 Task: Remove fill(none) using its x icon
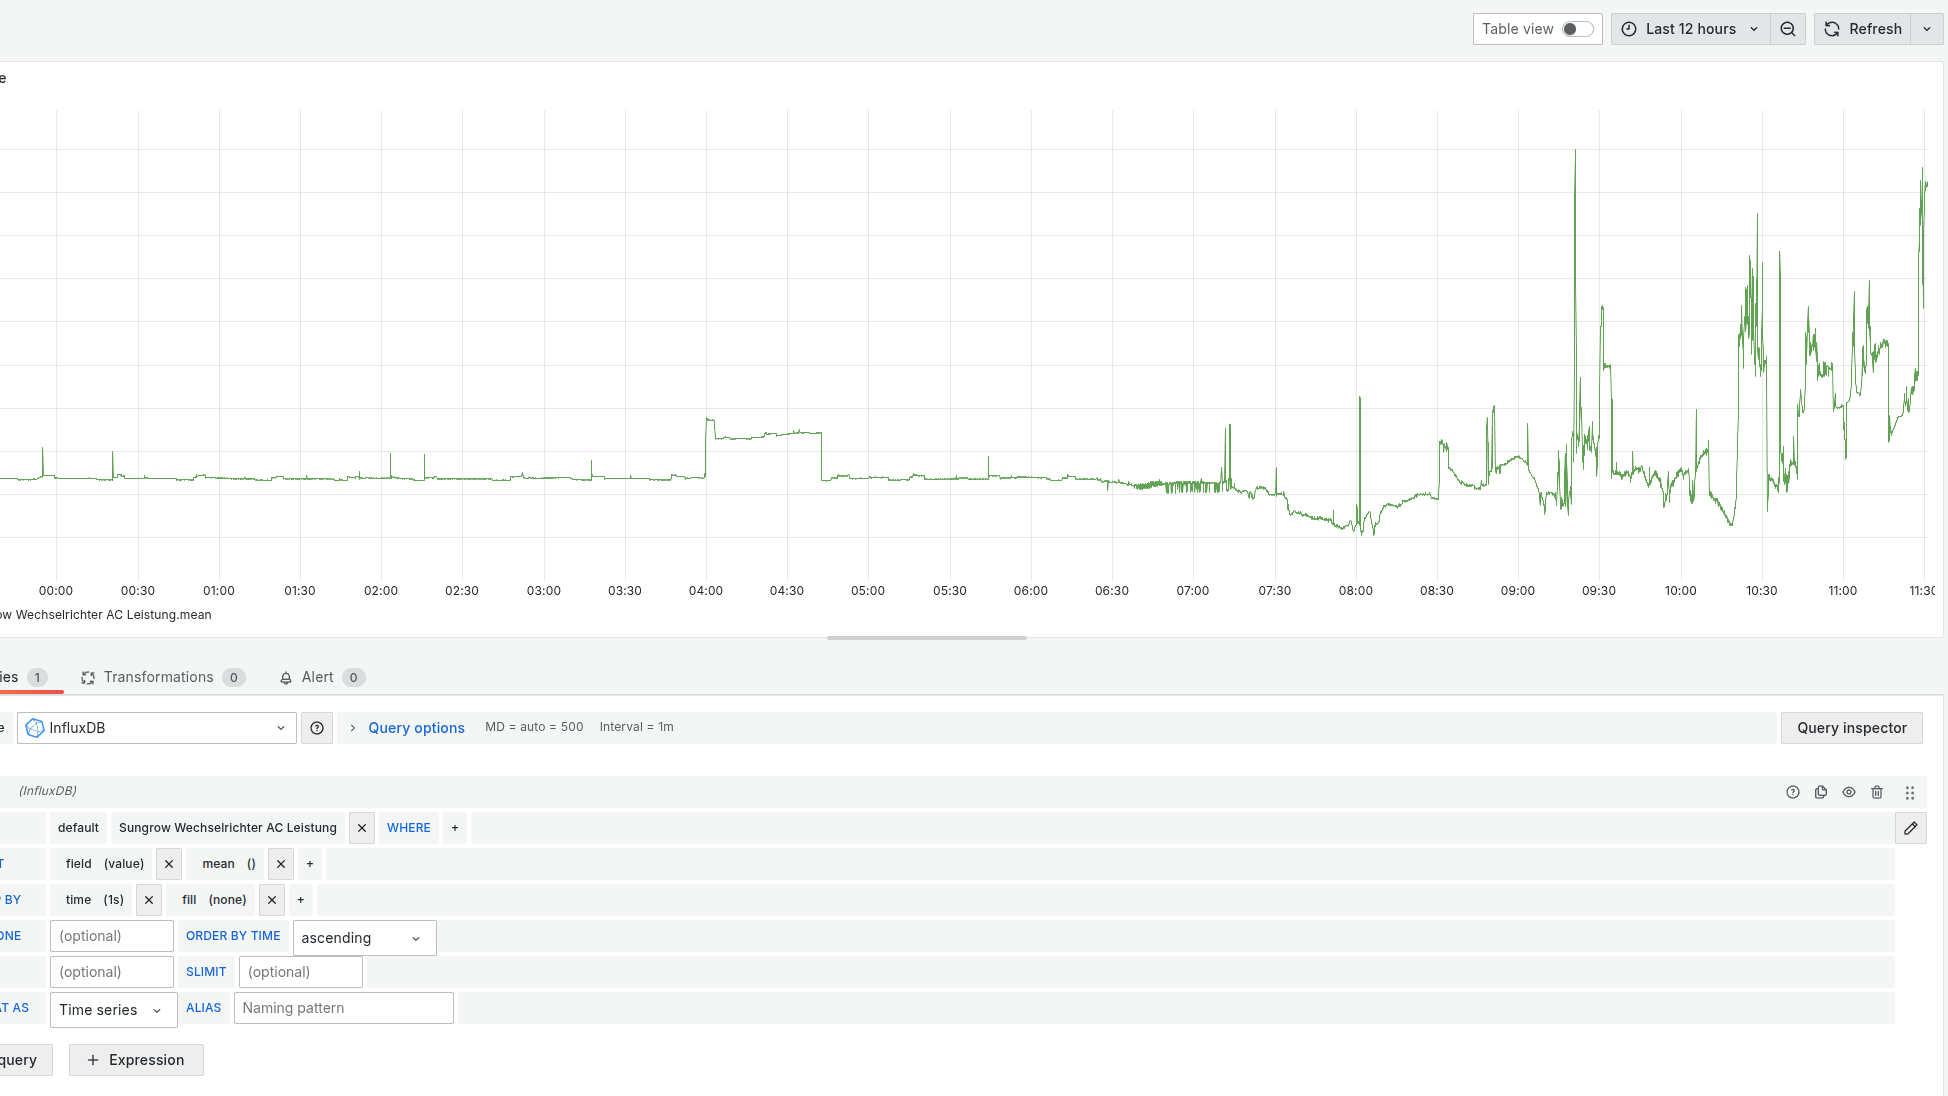(271, 899)
